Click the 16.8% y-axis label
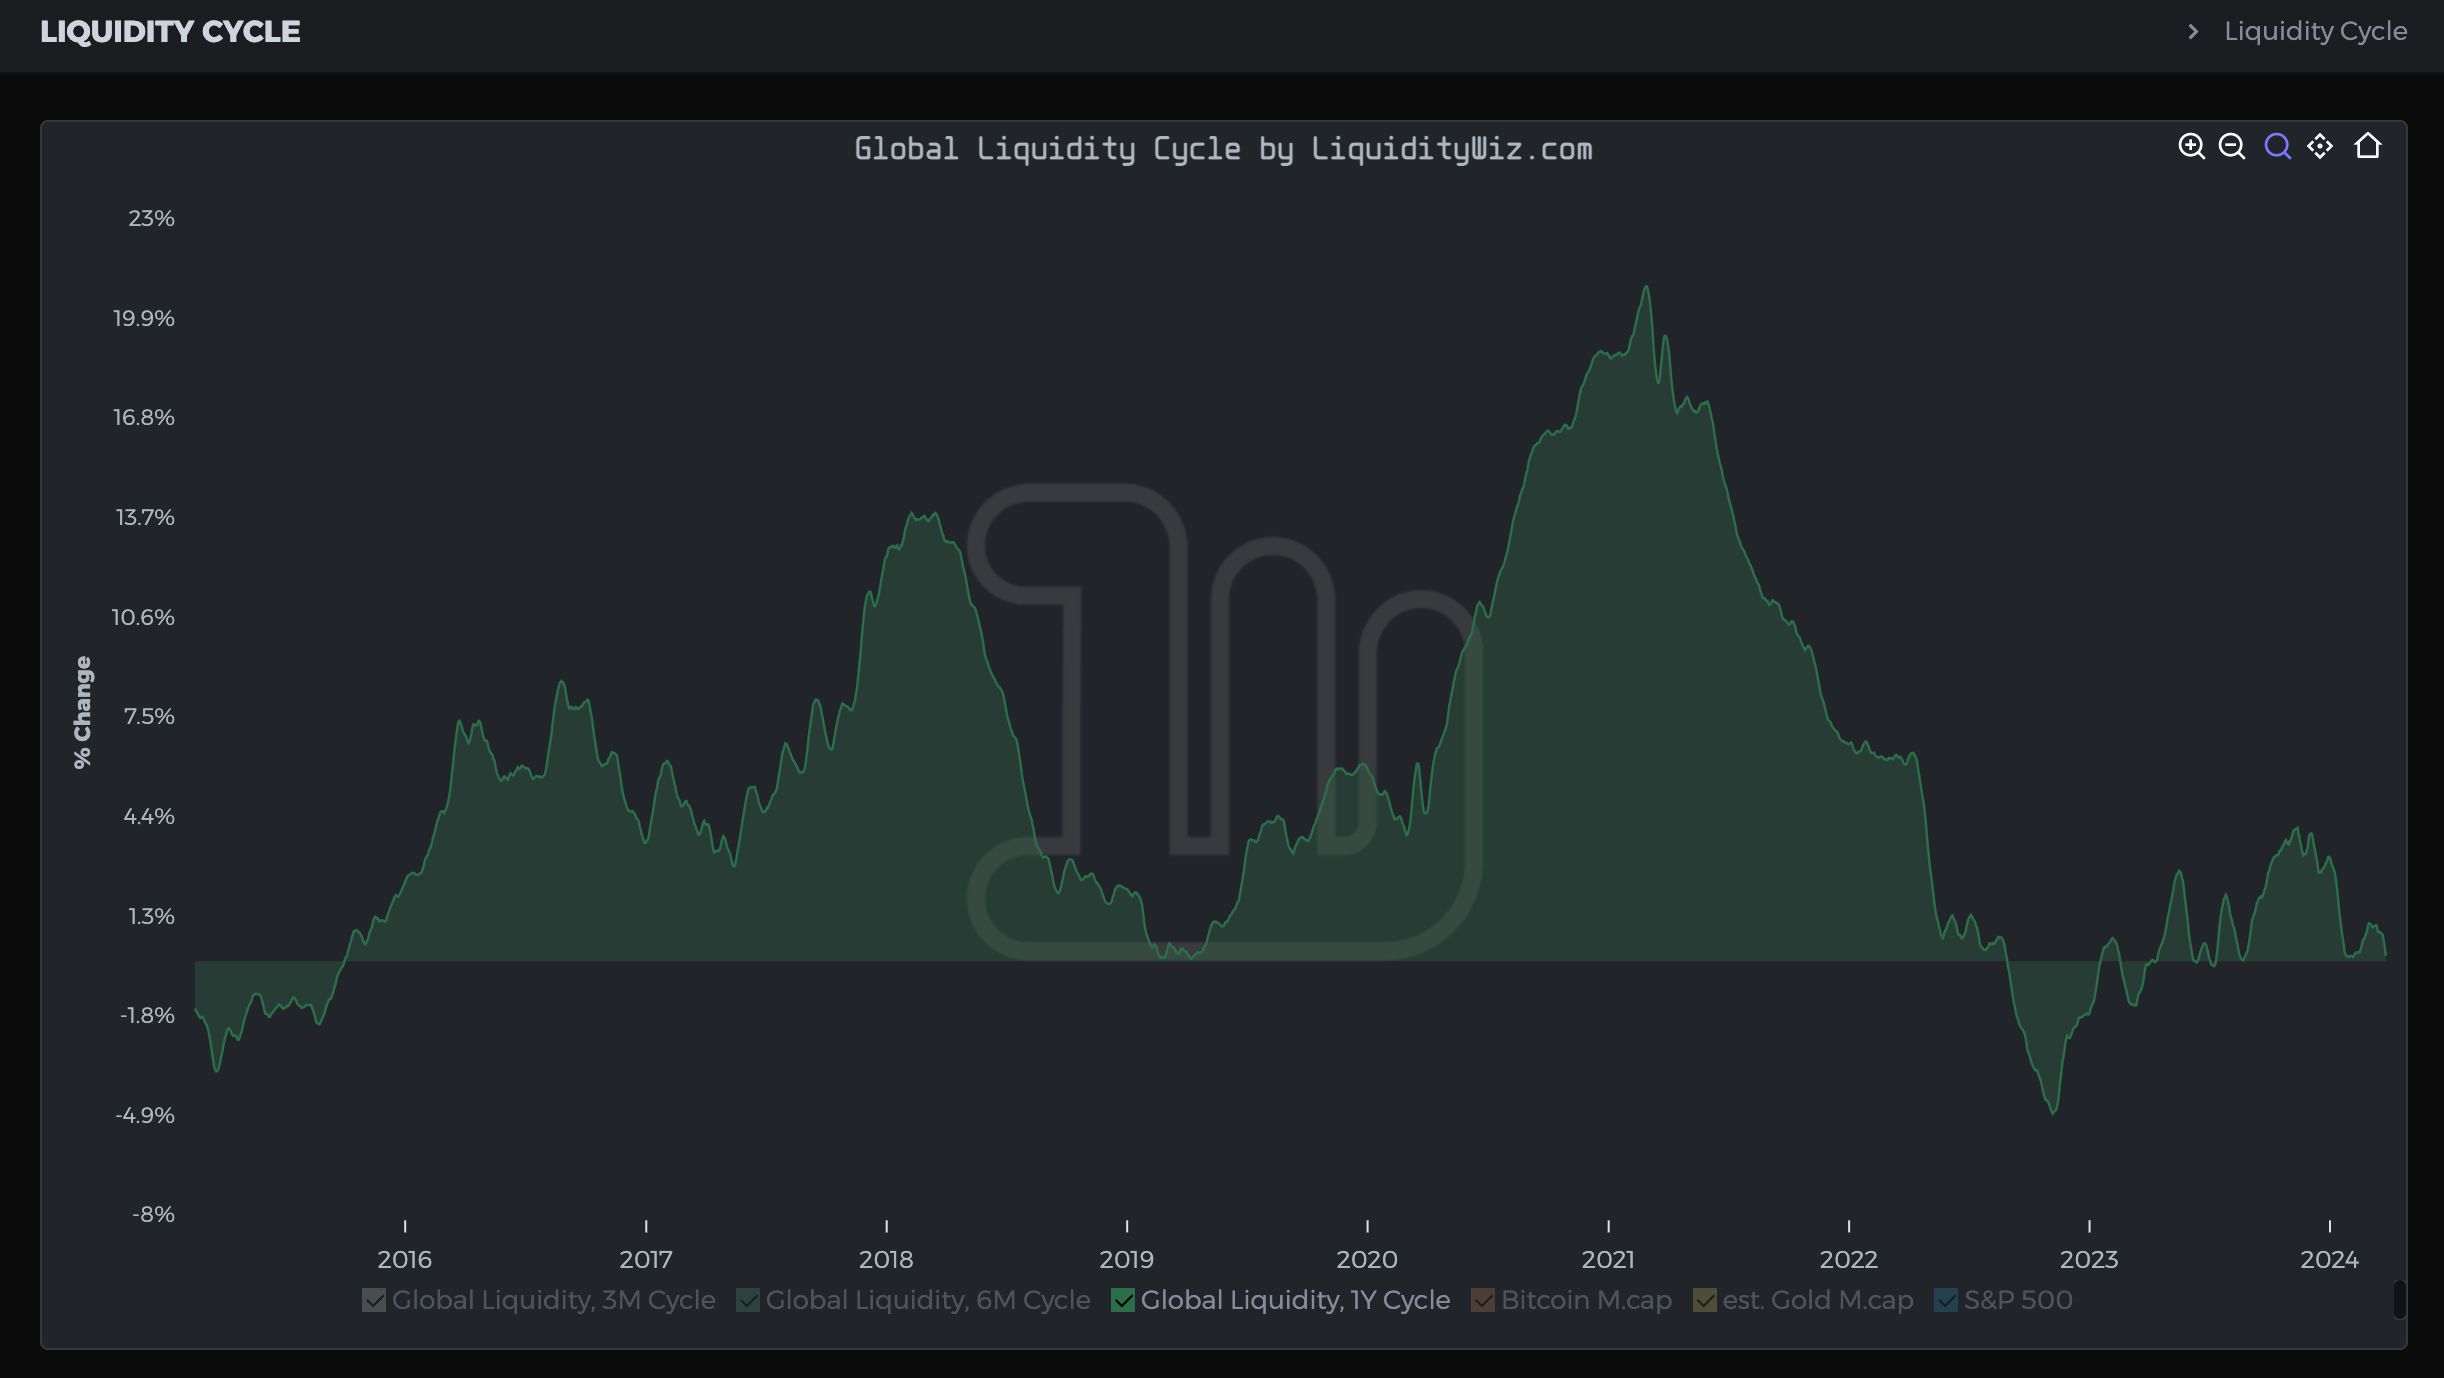This screenshot has height=1378, width=2444. tap(143, 417)
